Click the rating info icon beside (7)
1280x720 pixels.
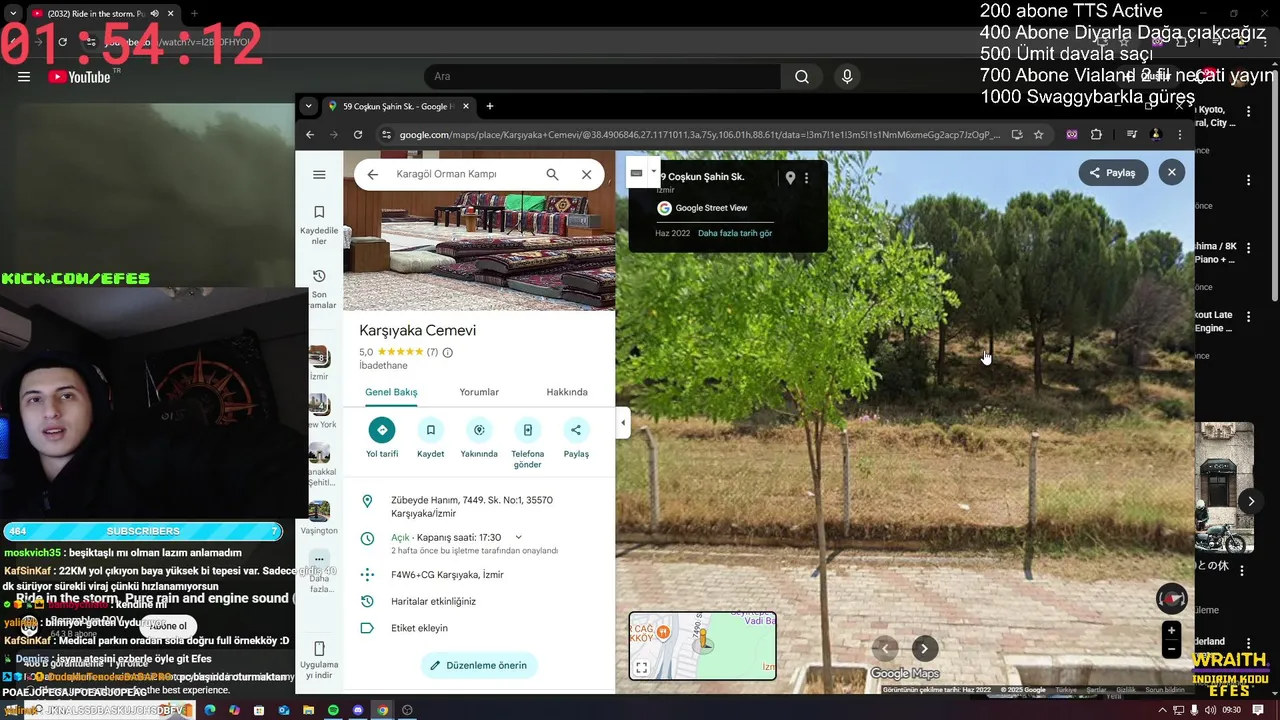[448, 352]
